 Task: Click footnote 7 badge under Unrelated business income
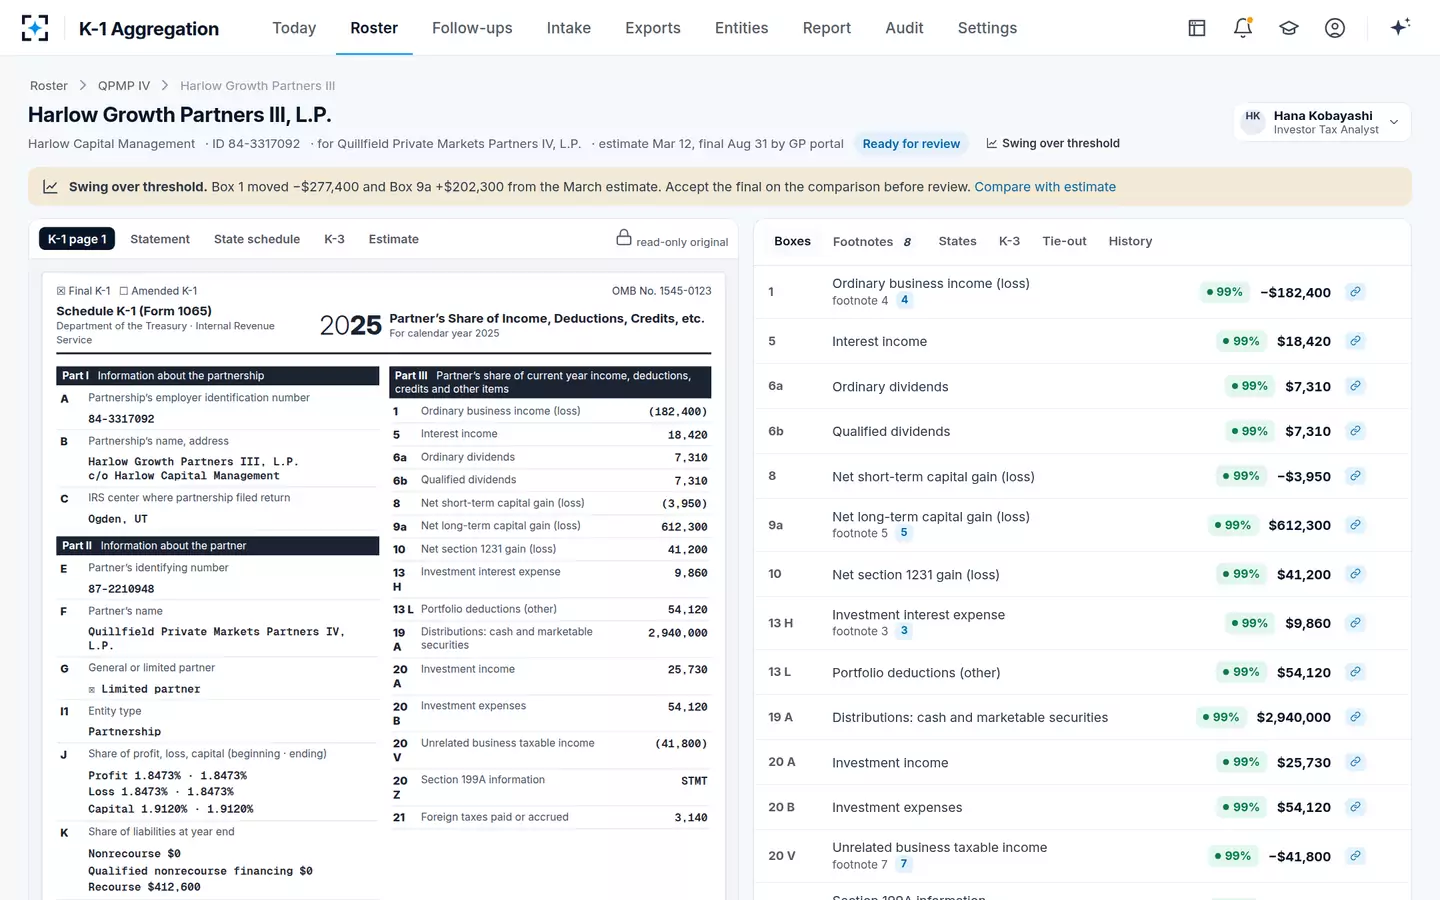tap(904, 864)
